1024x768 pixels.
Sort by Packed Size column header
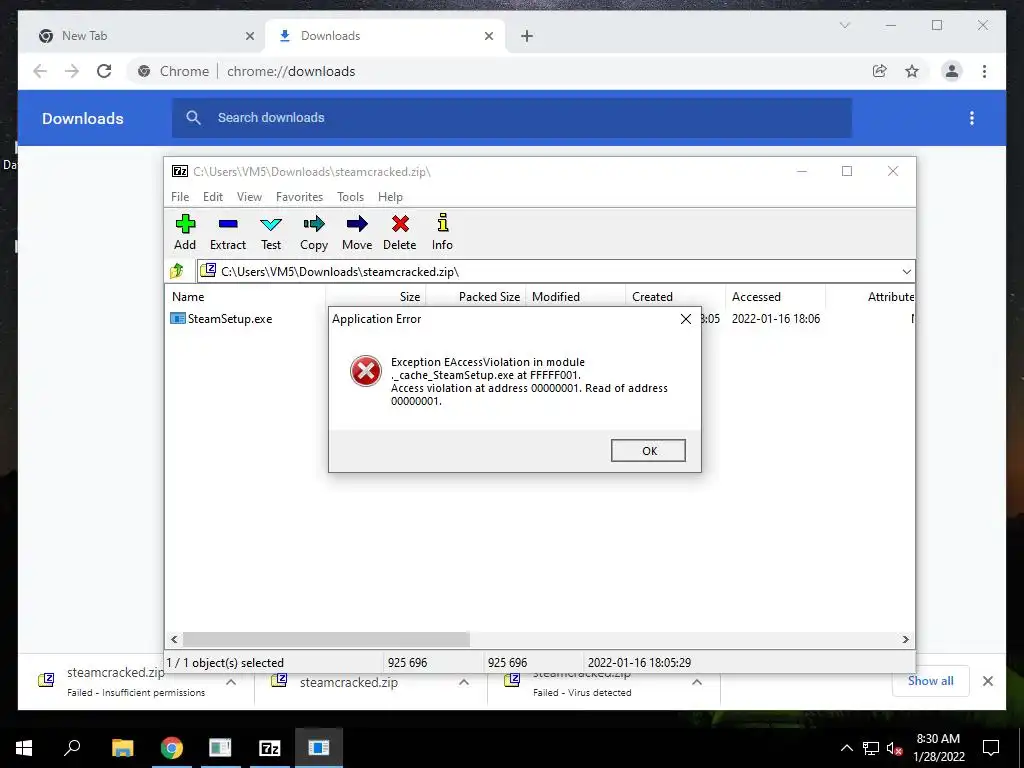tap(476, 296)
